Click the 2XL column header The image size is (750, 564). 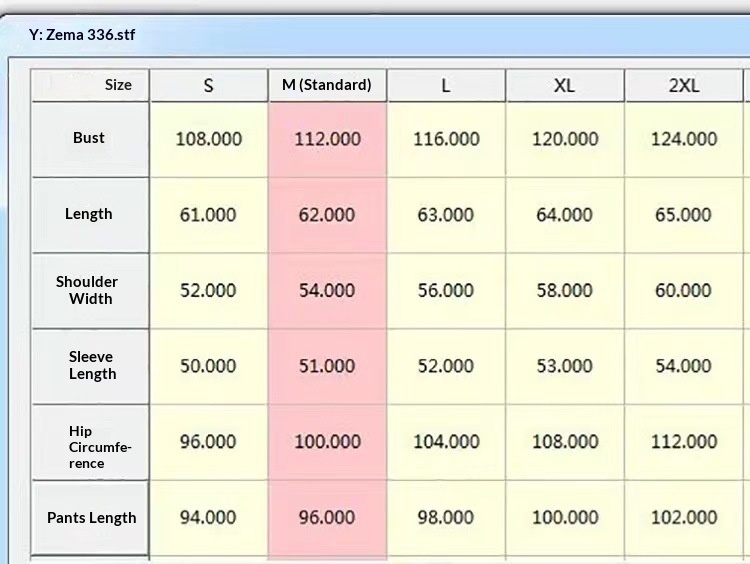pyautogui.click(x=684, y=86)
